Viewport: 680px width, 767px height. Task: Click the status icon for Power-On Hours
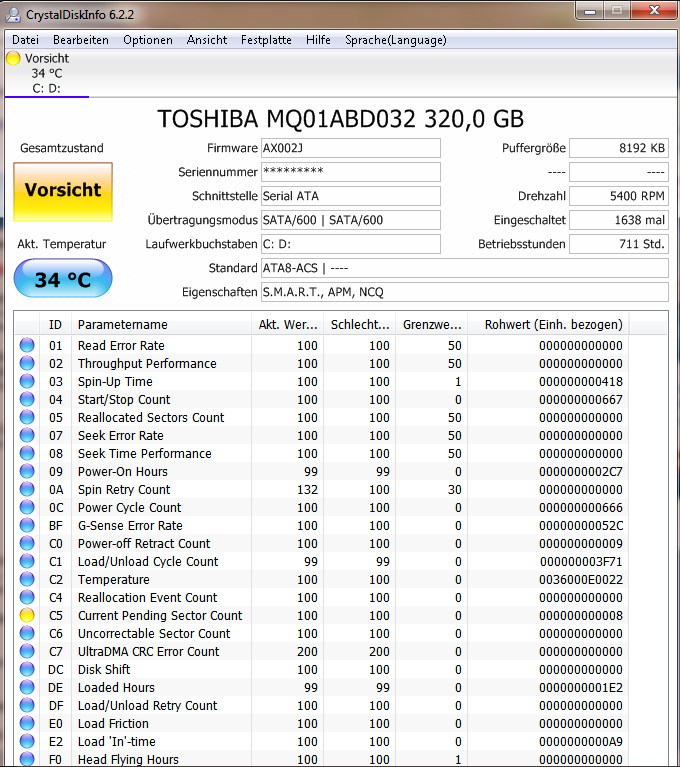(27, 472)
